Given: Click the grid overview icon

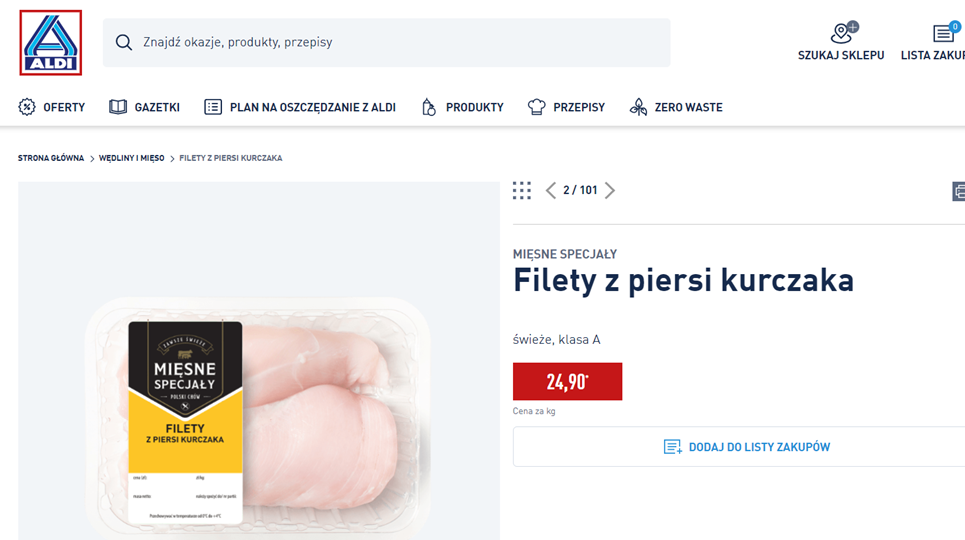Looking at the screenshot, I should 521,190.
